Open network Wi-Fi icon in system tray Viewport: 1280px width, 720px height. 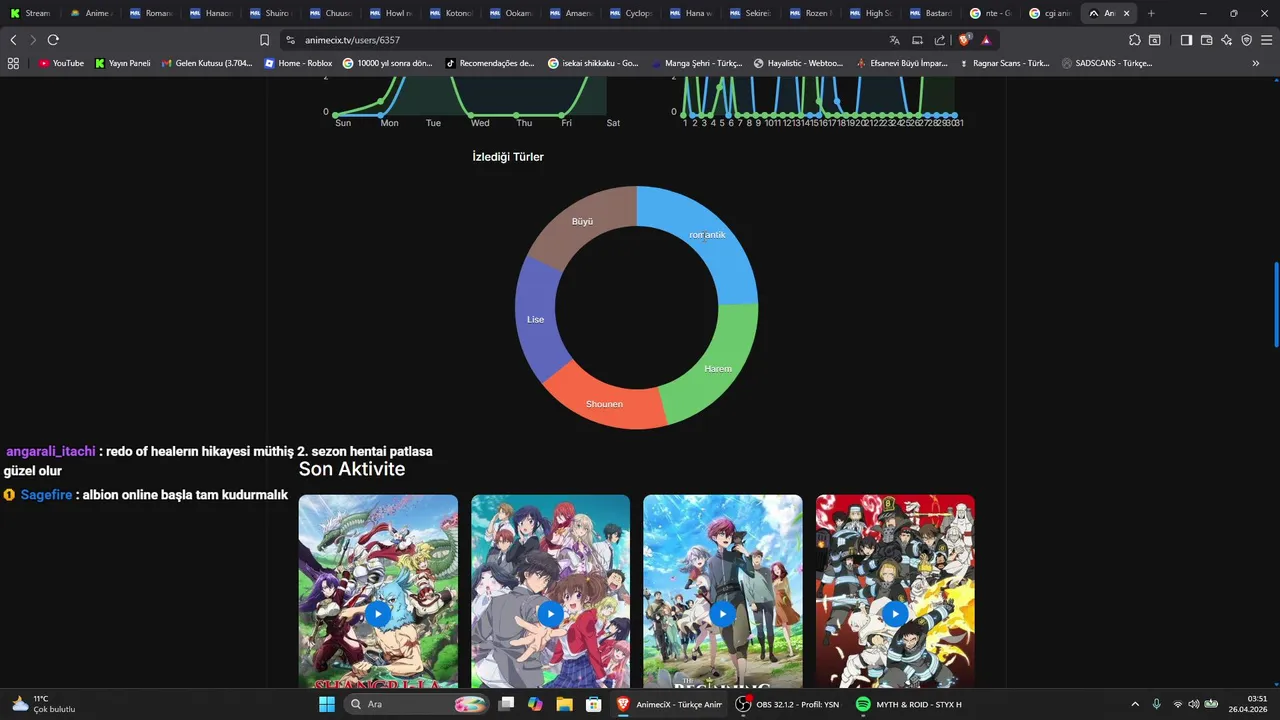[x=1177, y=704]
